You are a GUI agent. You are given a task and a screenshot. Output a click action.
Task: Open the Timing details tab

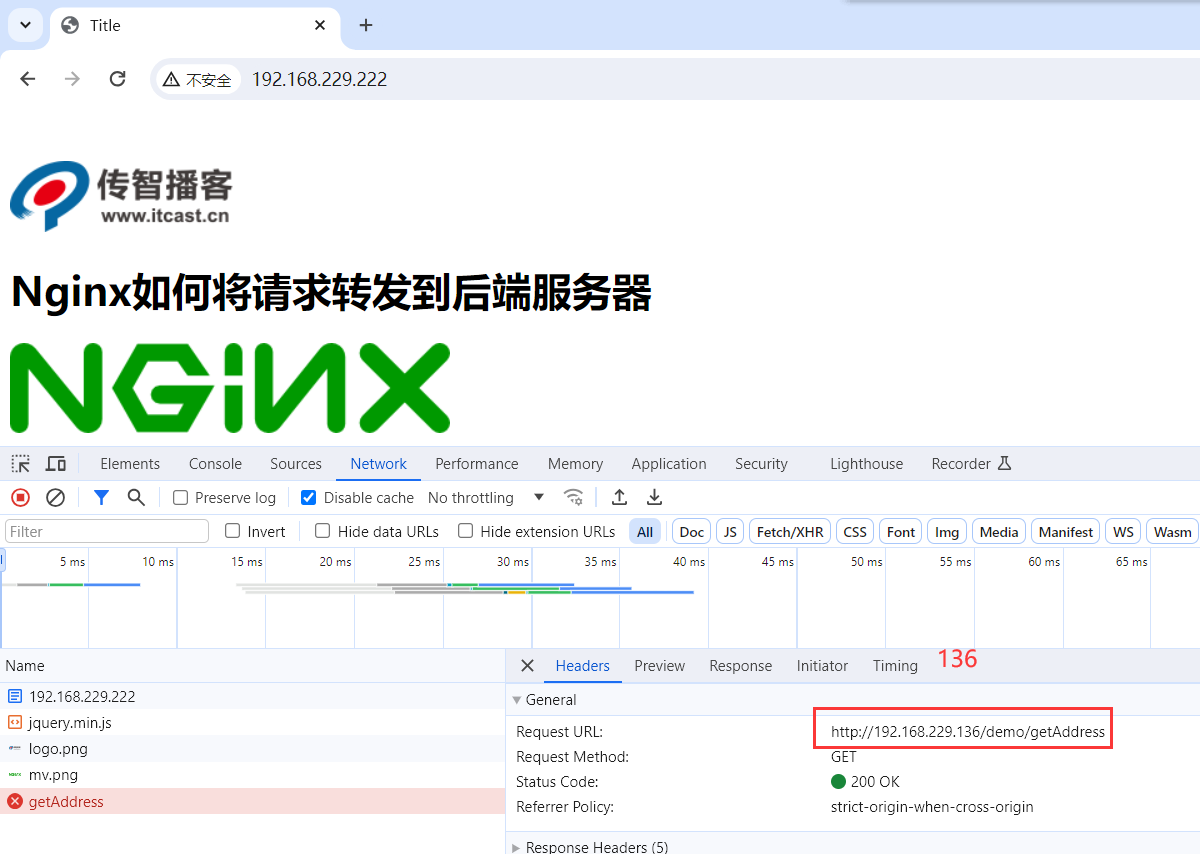[x=895, y=666]
